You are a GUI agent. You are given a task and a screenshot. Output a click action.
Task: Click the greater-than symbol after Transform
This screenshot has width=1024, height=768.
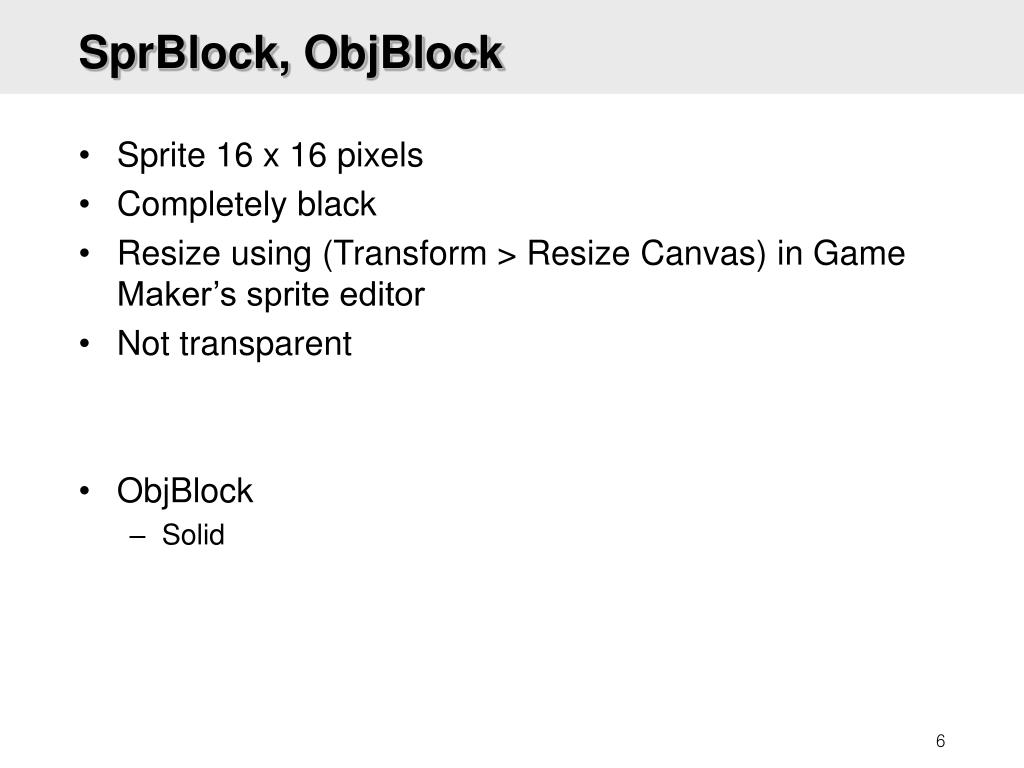click(507, 256)
